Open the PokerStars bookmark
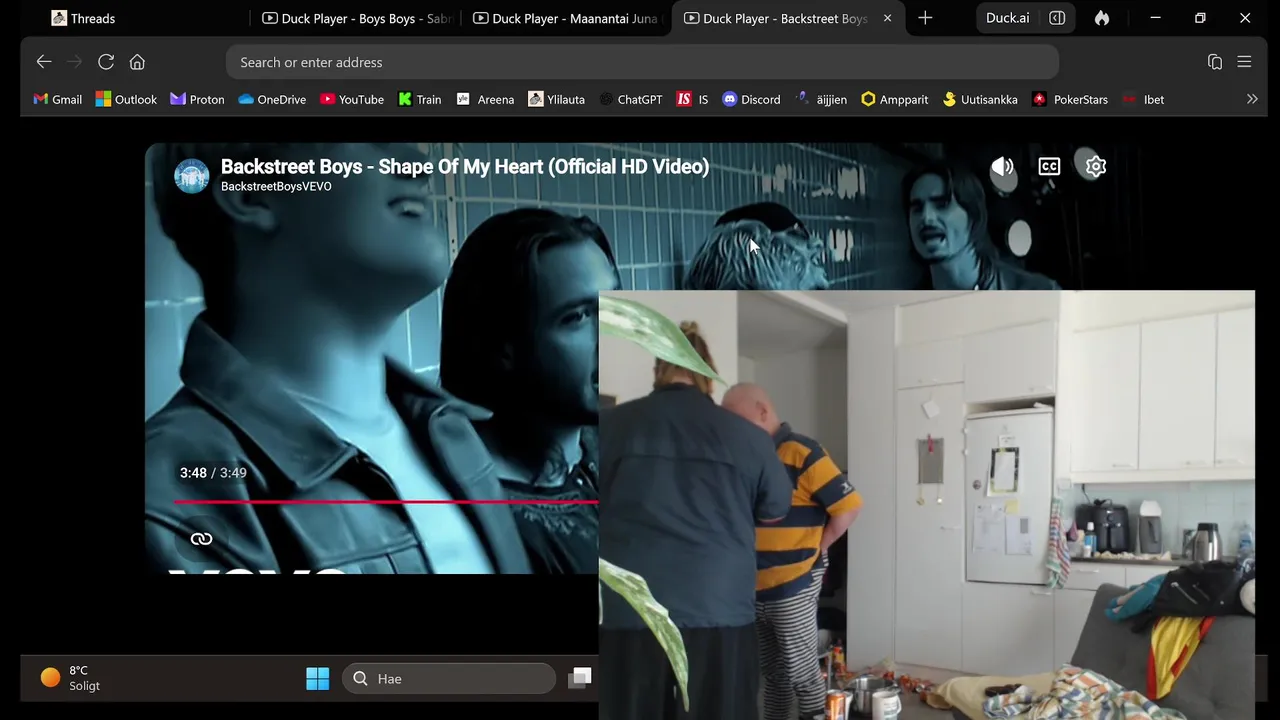 point(1070,99)
